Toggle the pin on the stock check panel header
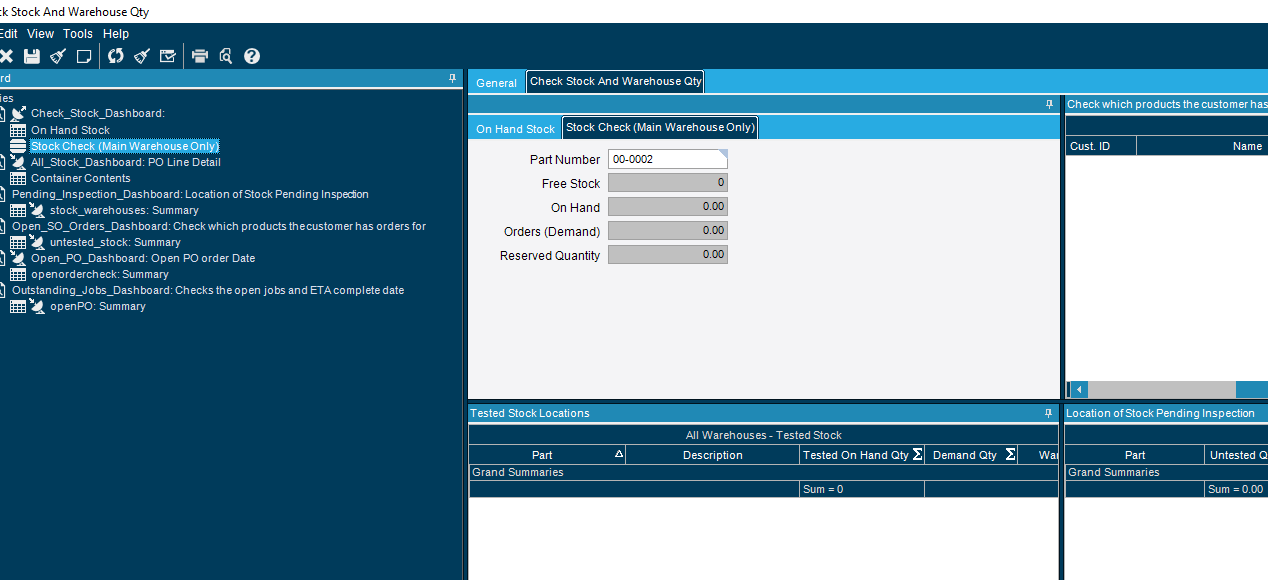The width and height of the screenshot is (1268, 580). (1049, 104)
